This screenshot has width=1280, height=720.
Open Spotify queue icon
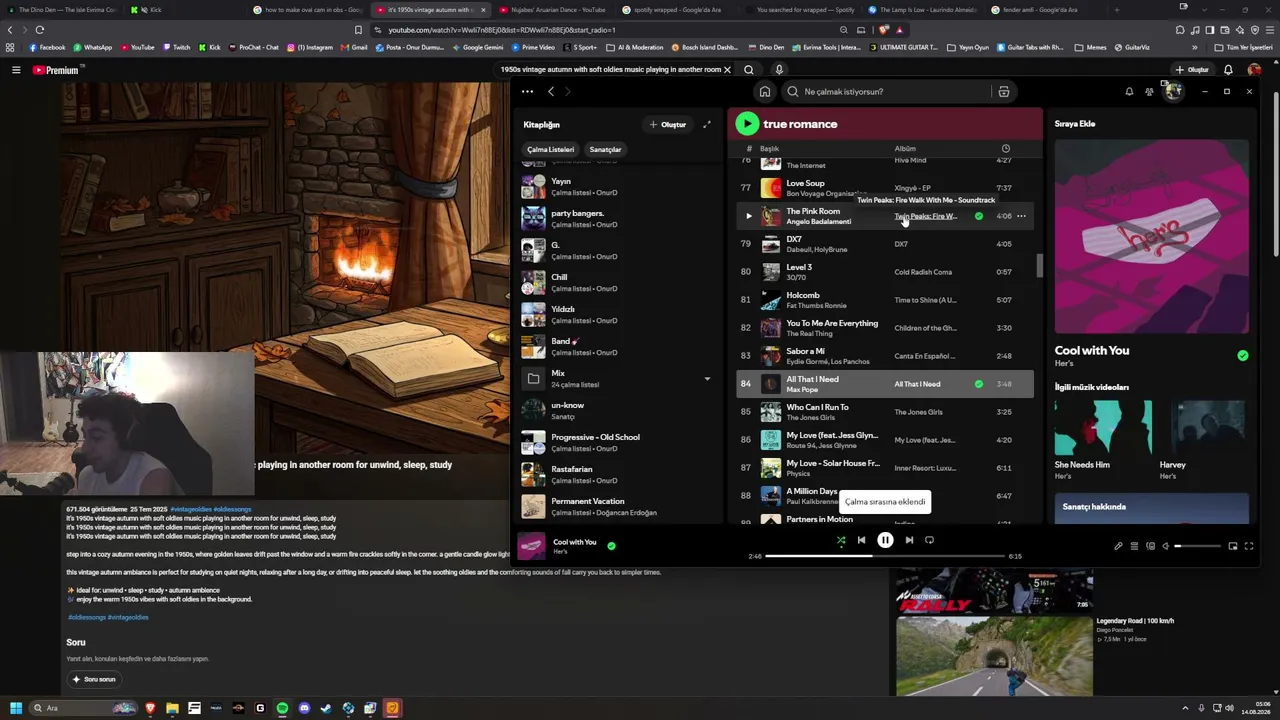[1134, 546]
